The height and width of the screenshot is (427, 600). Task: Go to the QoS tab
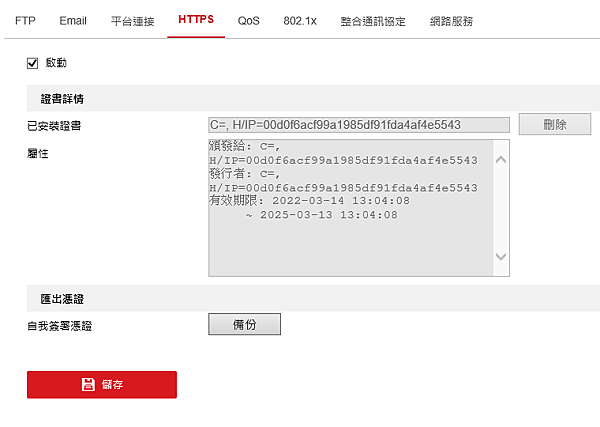248,21
